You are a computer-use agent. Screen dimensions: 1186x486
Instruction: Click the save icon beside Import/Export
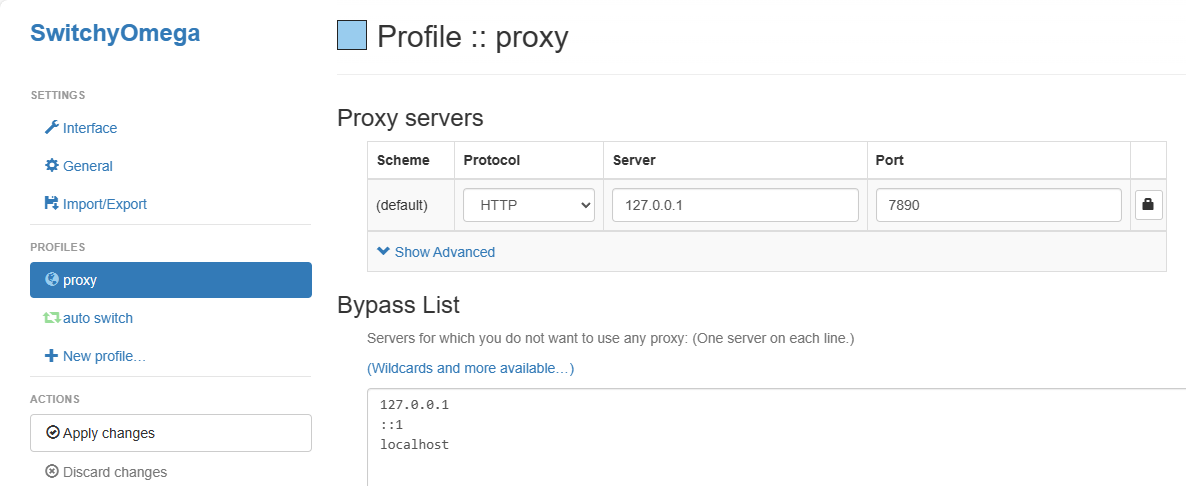[x=52, y=204]
